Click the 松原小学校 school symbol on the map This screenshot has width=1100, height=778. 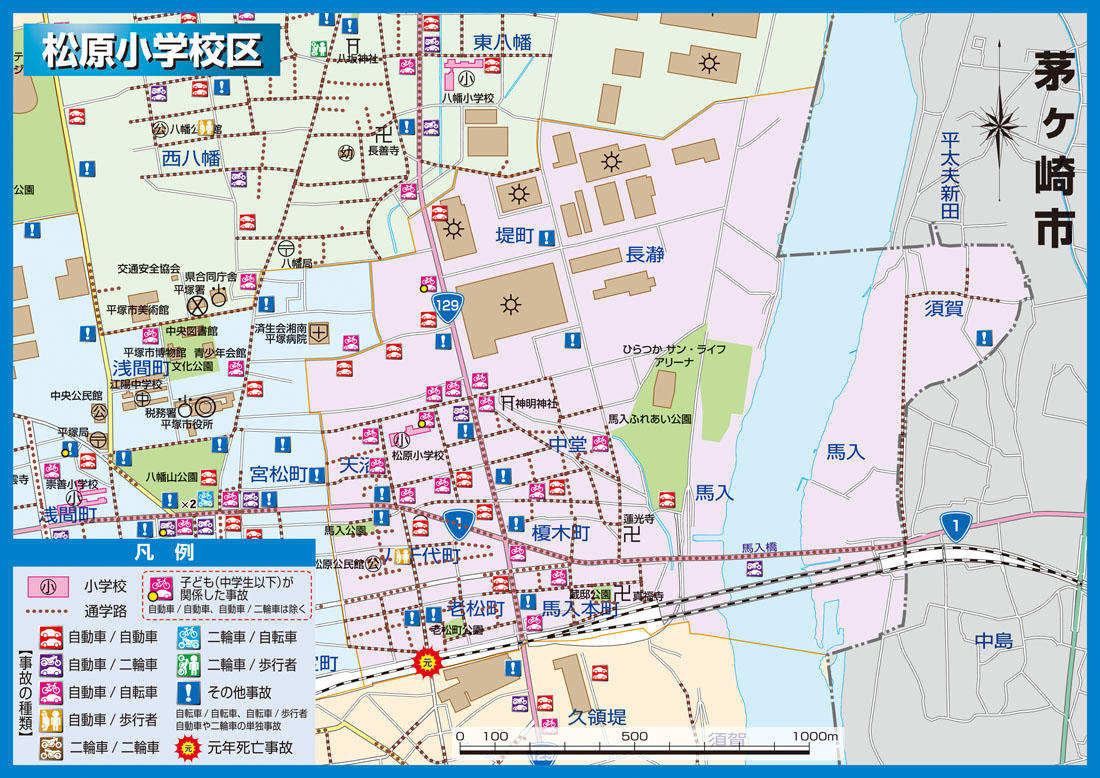point(402,439)
